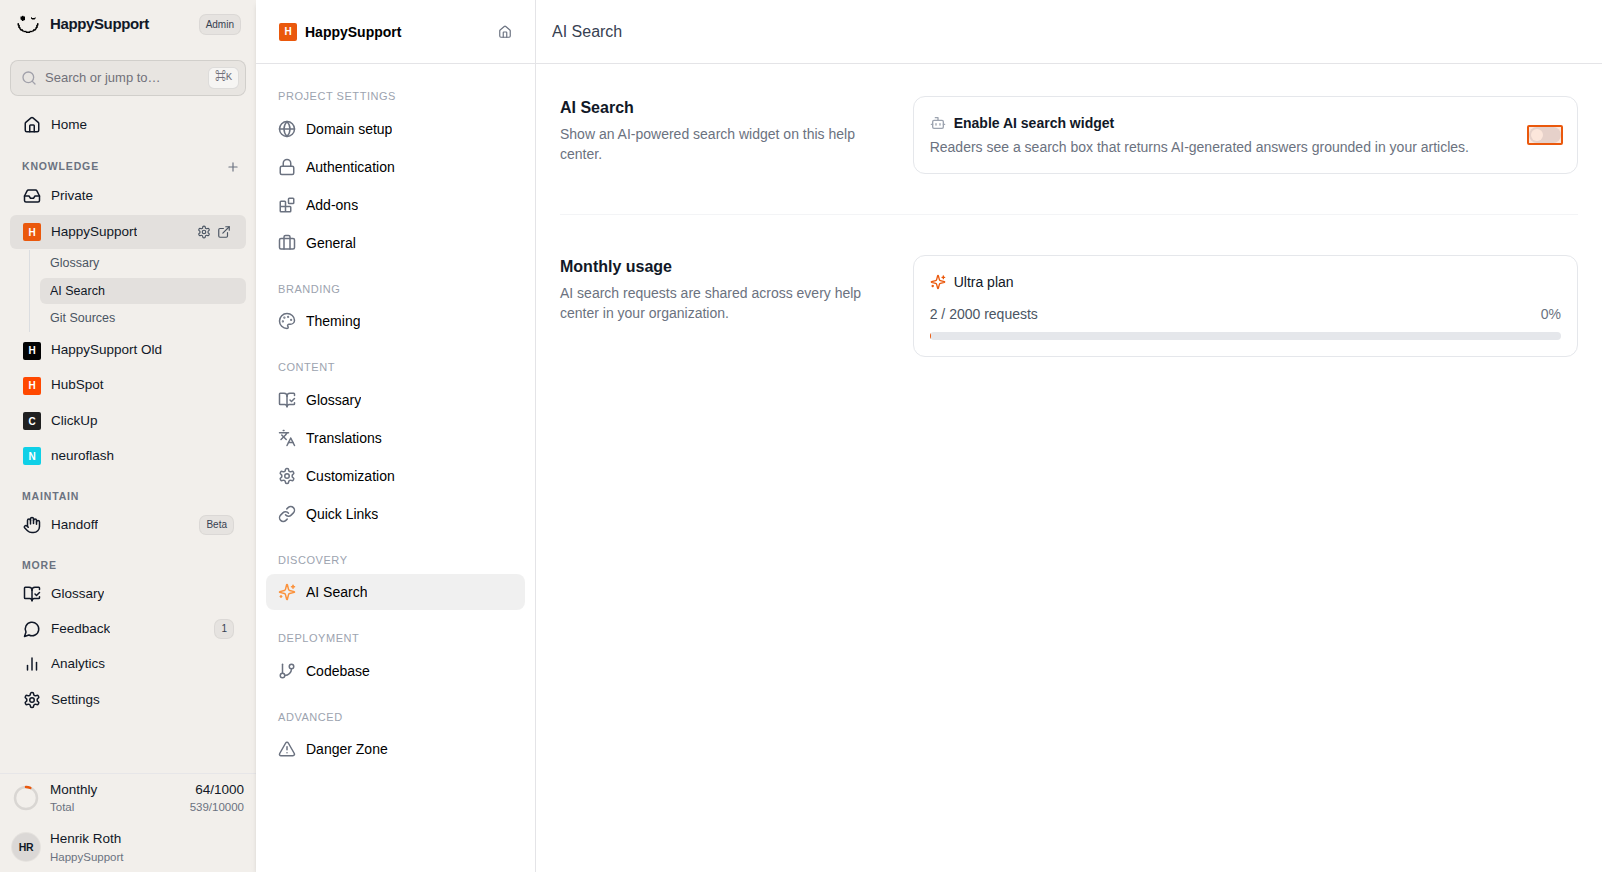Click the Ultra plan label

point(983,282)
